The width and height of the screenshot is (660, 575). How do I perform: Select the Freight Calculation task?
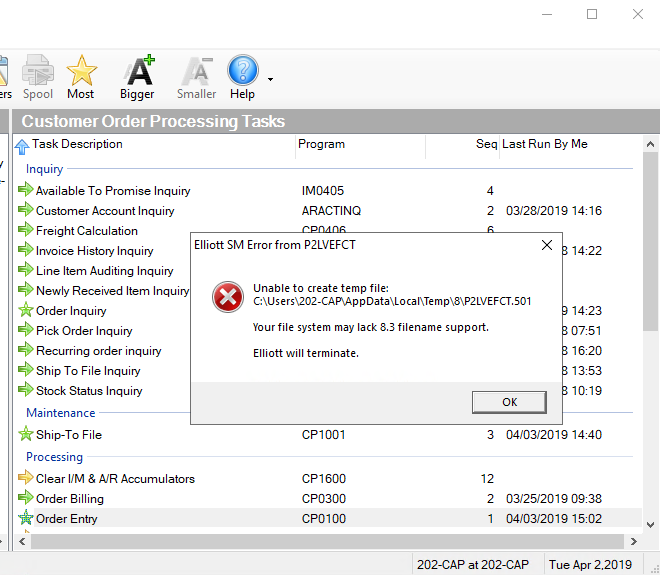point(87,231)
